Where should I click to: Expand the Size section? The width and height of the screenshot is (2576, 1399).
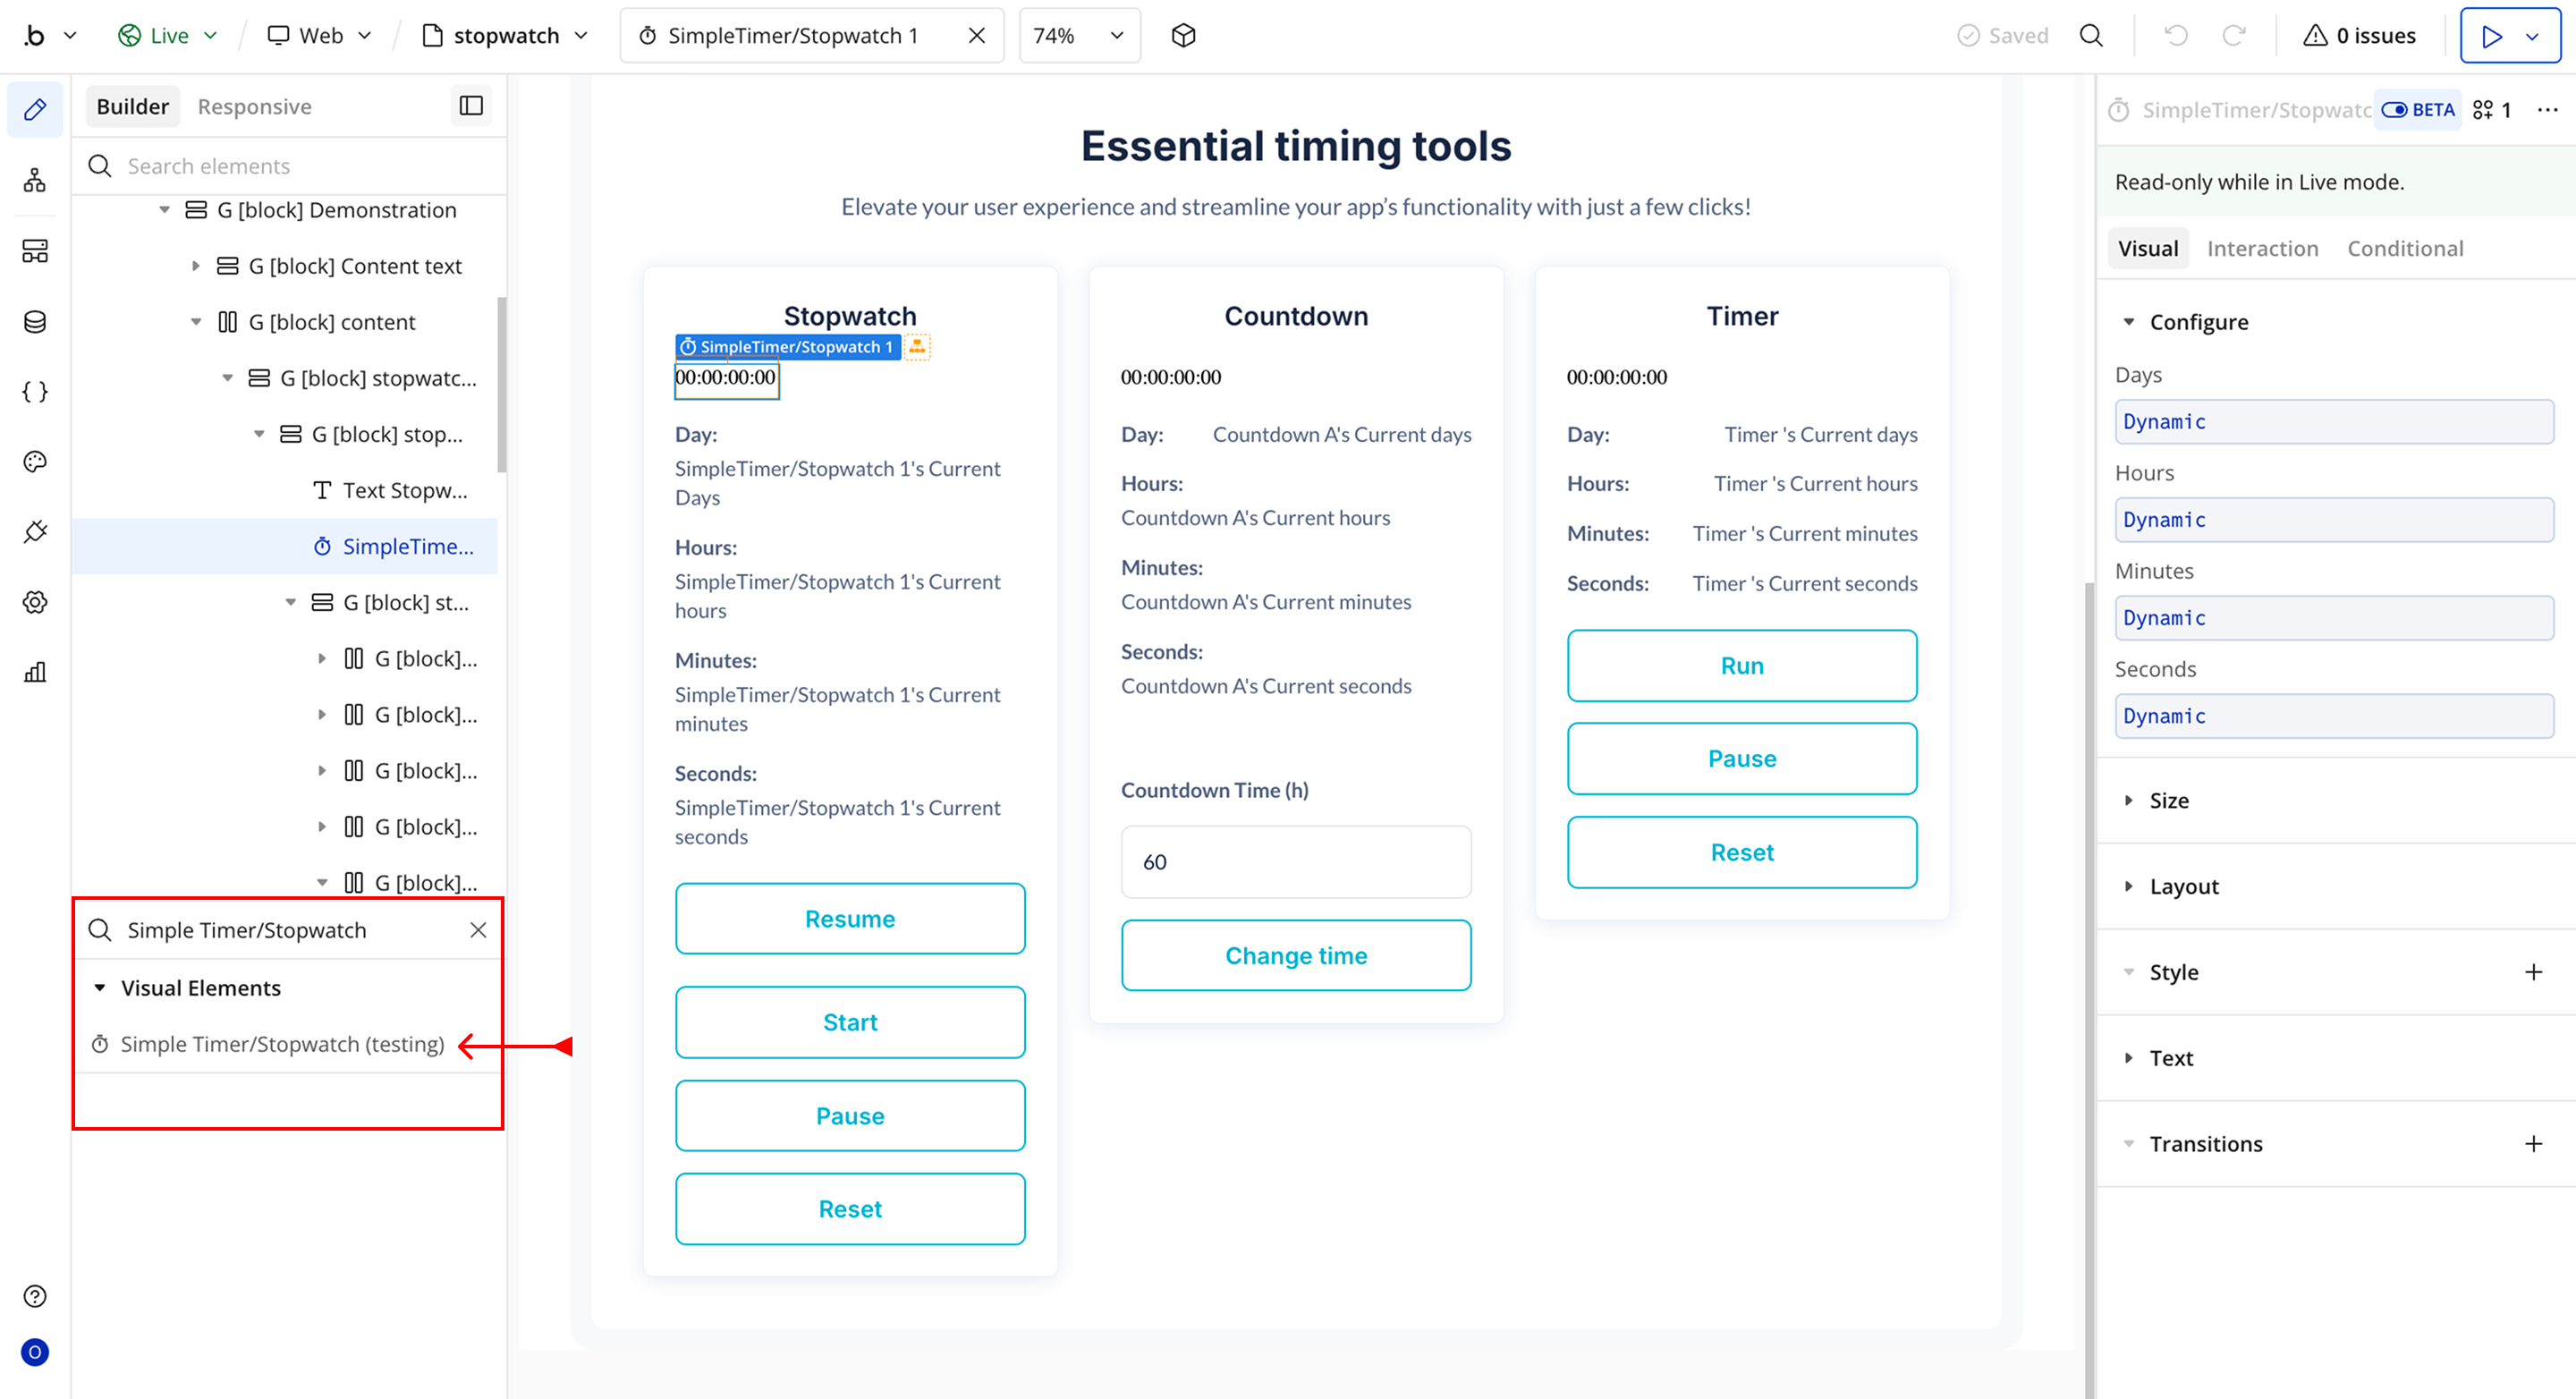click(x=2168, y=800)
